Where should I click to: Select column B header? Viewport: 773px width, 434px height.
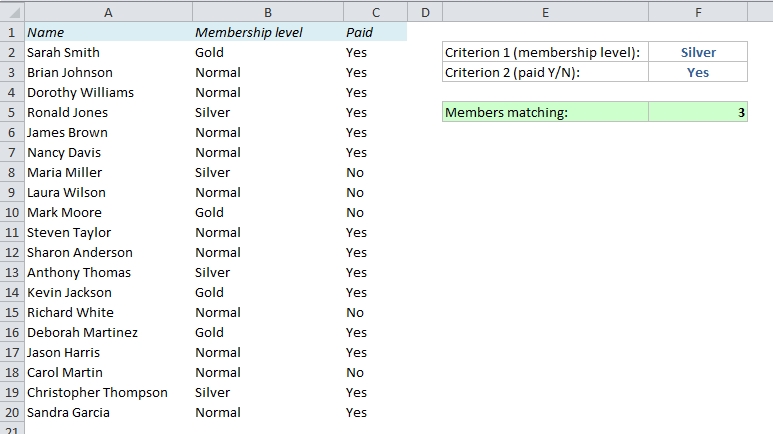coord(268,12)
